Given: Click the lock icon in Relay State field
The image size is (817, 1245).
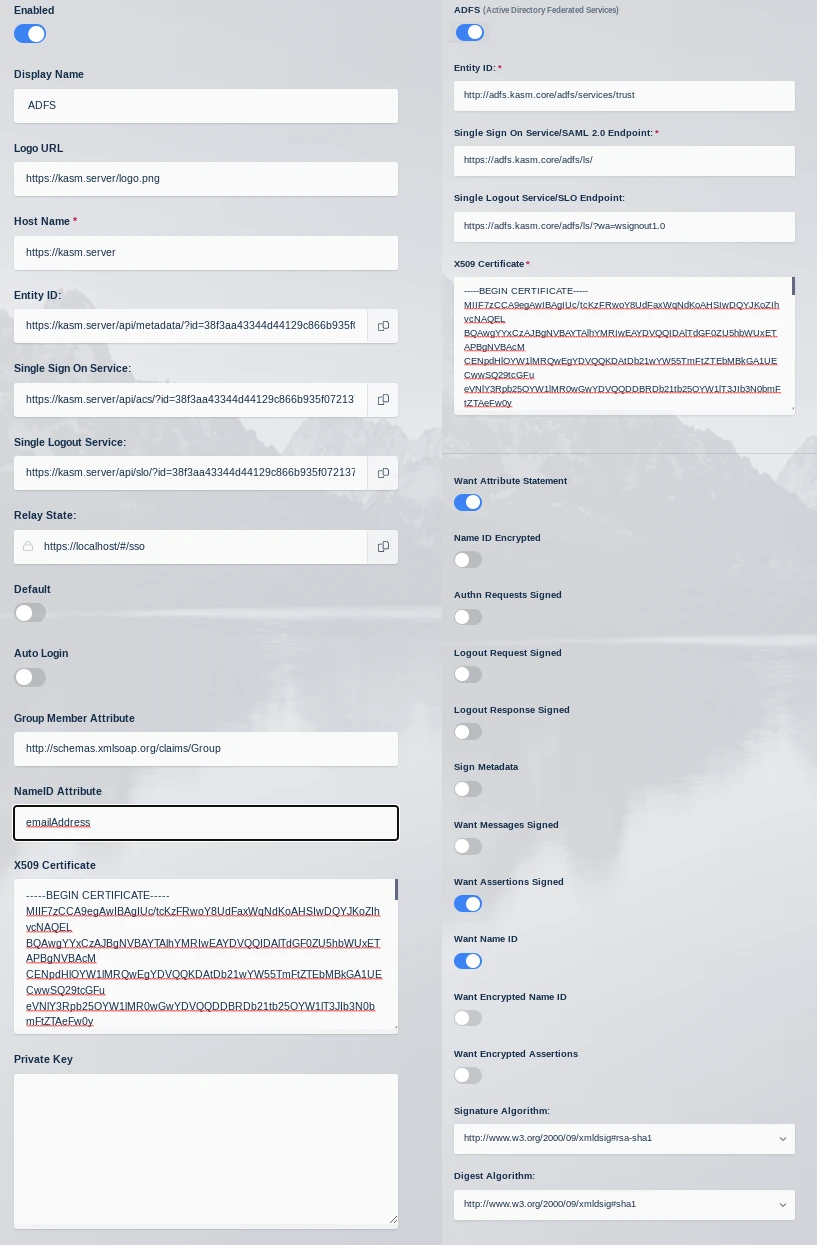Looking at the screenshot, I should [x=27, y=546].
